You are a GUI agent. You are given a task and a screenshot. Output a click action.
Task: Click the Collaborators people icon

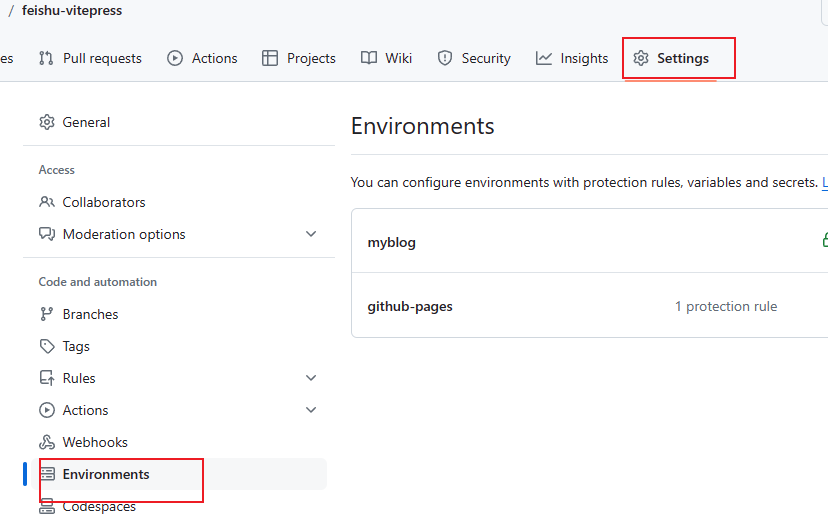point(47,202)
